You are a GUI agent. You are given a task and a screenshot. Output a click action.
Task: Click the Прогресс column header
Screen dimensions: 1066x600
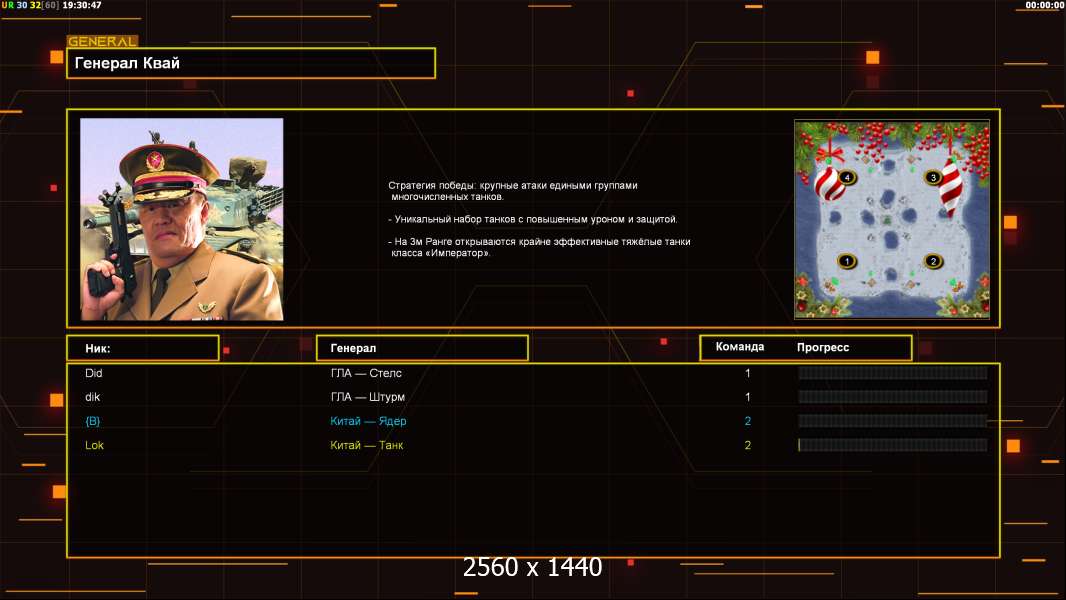[x=823, y=347]
